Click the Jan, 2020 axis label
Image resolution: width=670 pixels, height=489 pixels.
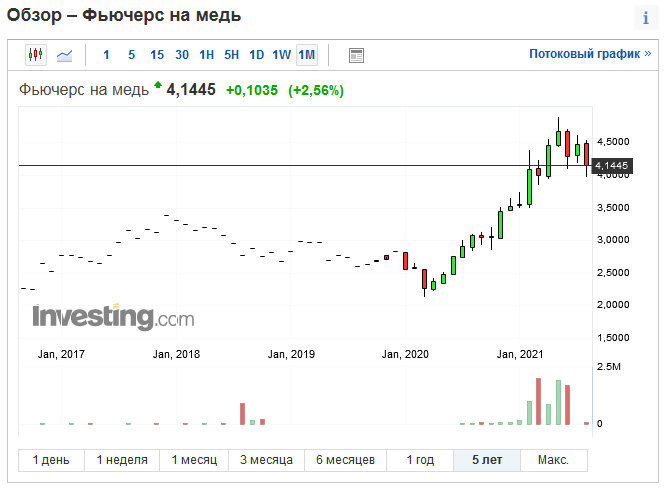(x=405, y=354)
